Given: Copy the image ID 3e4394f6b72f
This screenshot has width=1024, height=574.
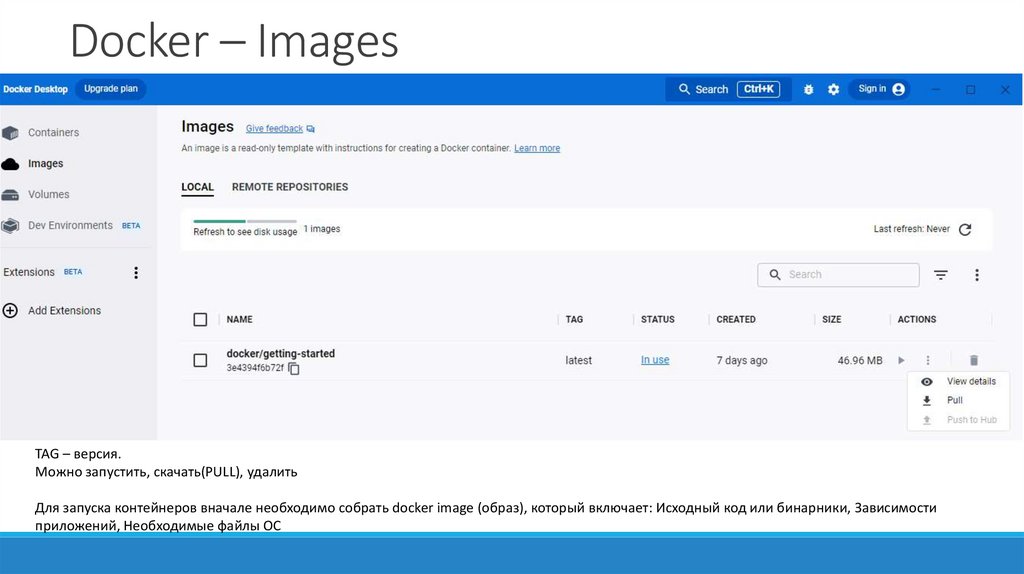Looking at the screenshot, I should click(x=294, y=368).
